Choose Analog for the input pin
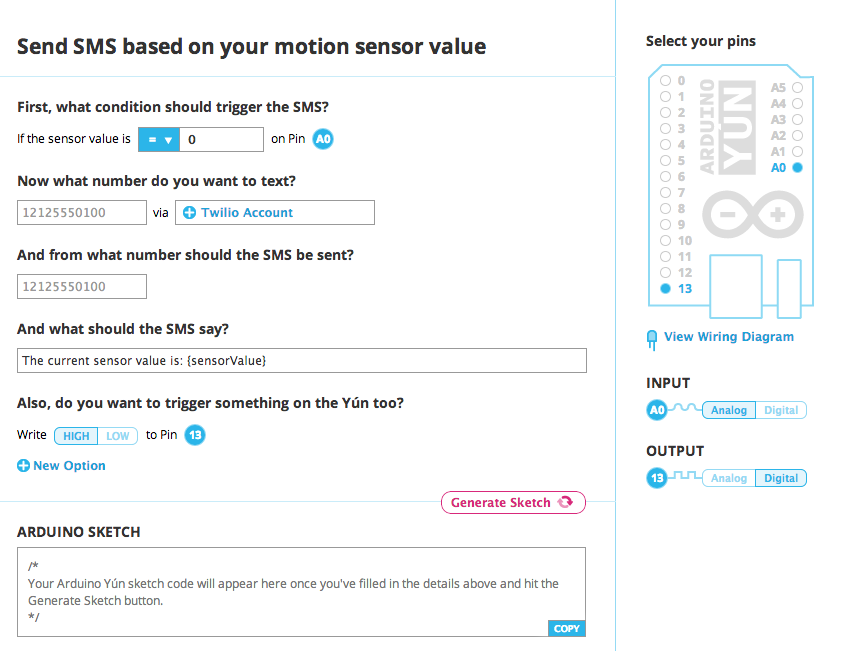Screen dimensions: 855x651 coord(728,410)
